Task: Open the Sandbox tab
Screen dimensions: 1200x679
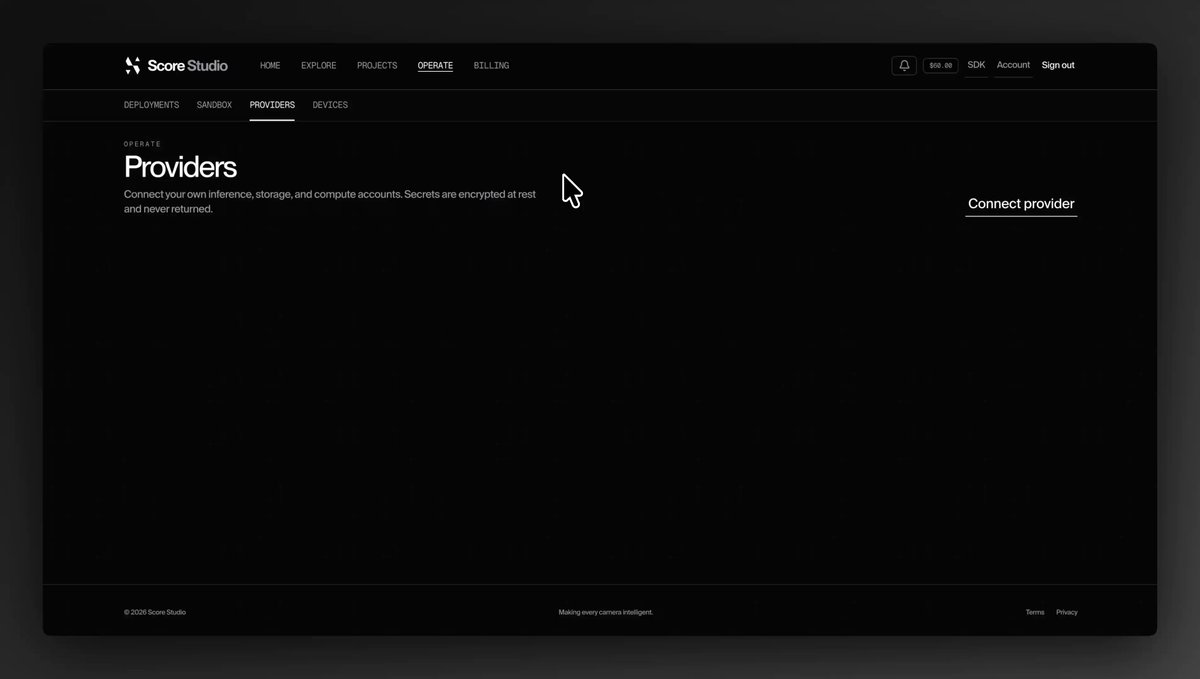Action: point(214,105)
